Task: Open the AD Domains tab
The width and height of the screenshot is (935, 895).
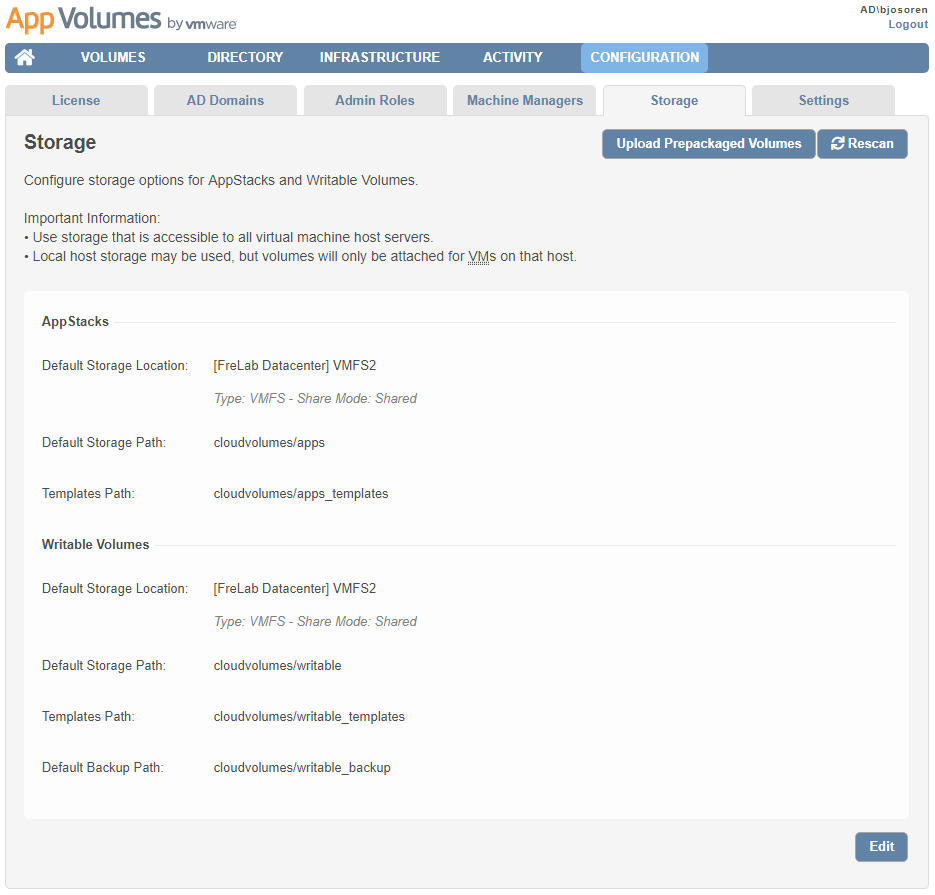Action: pyautogui.click(x=225, y=100)
